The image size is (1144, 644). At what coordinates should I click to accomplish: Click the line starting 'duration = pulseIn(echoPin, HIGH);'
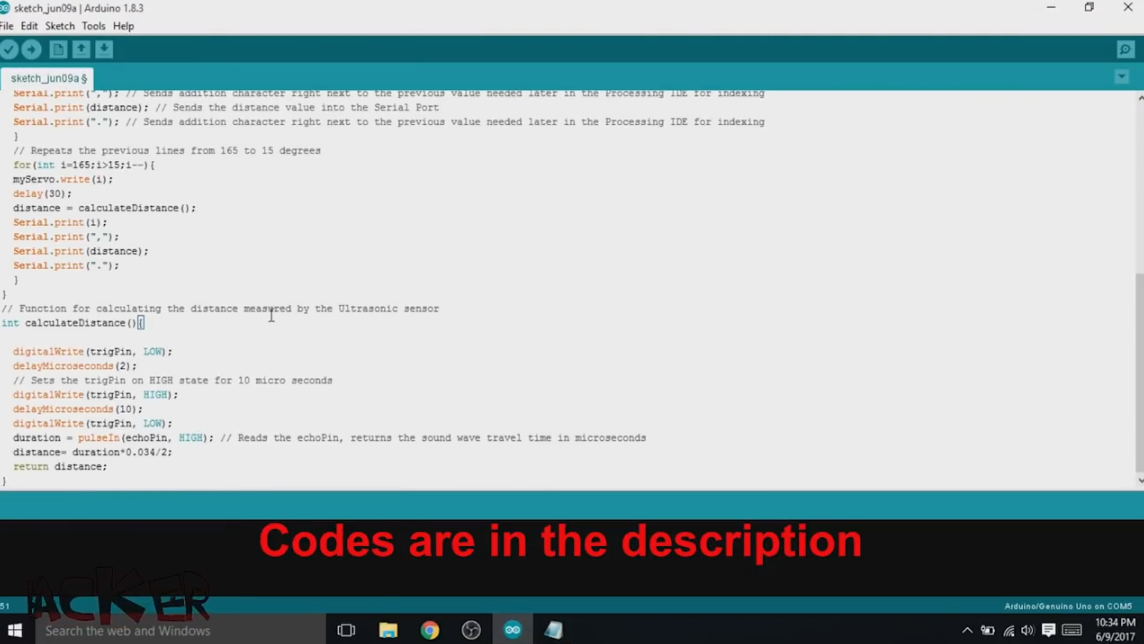(x=329, y=438)
